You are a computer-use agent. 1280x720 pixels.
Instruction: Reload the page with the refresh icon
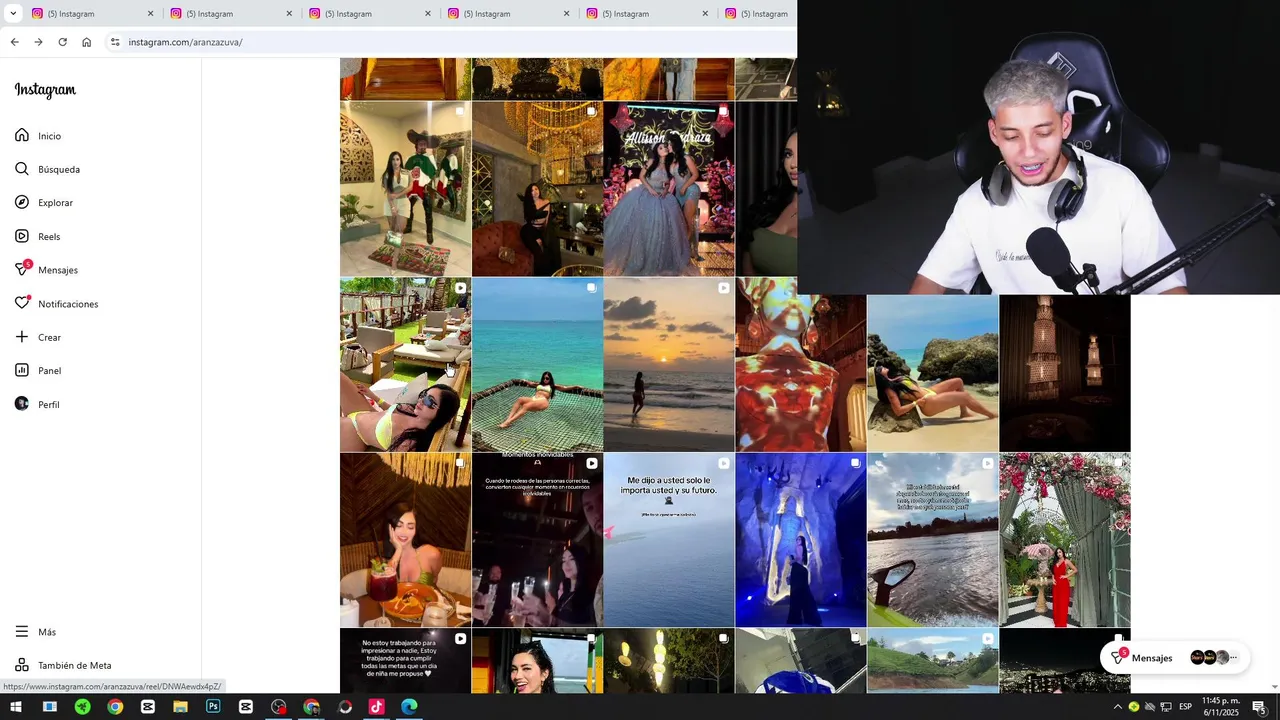62,42
